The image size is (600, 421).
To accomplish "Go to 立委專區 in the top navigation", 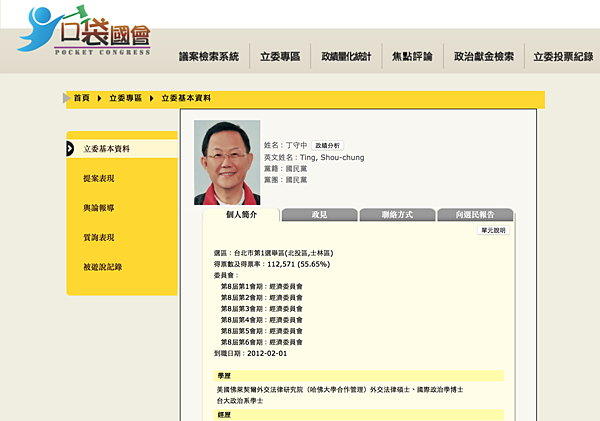I will tap(279, 57).
